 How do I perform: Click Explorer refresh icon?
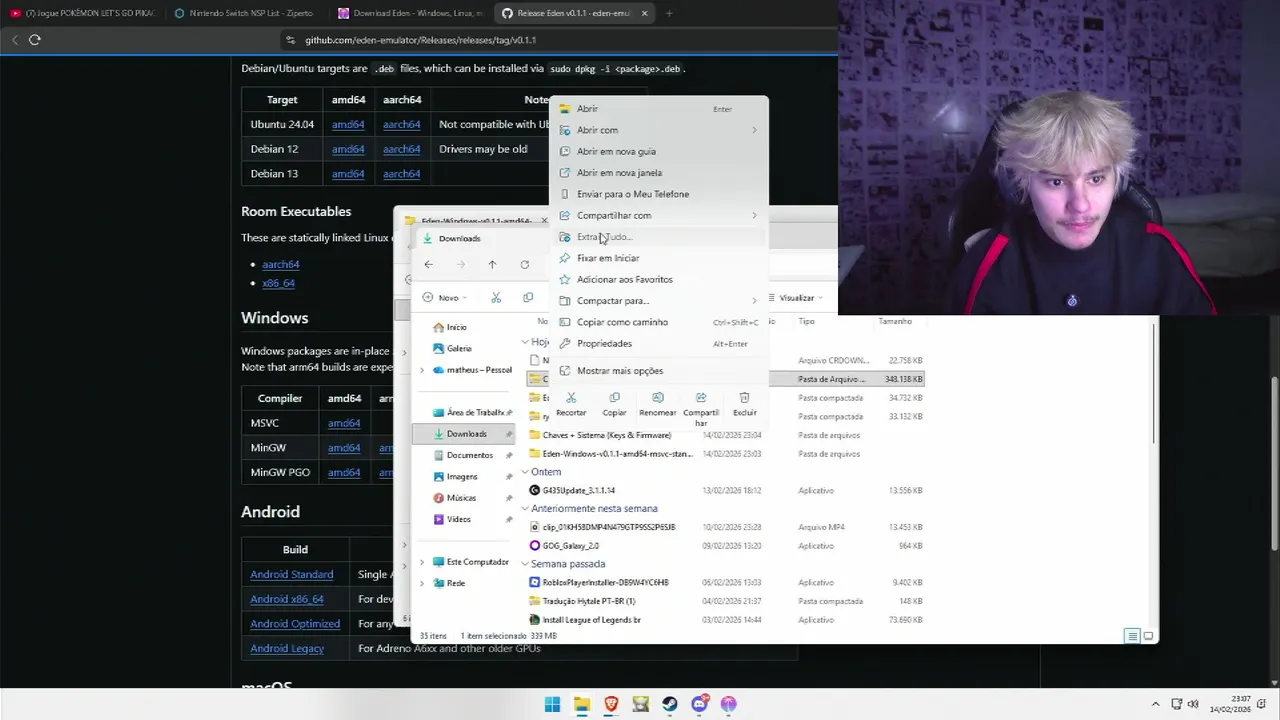coord(525,264)
